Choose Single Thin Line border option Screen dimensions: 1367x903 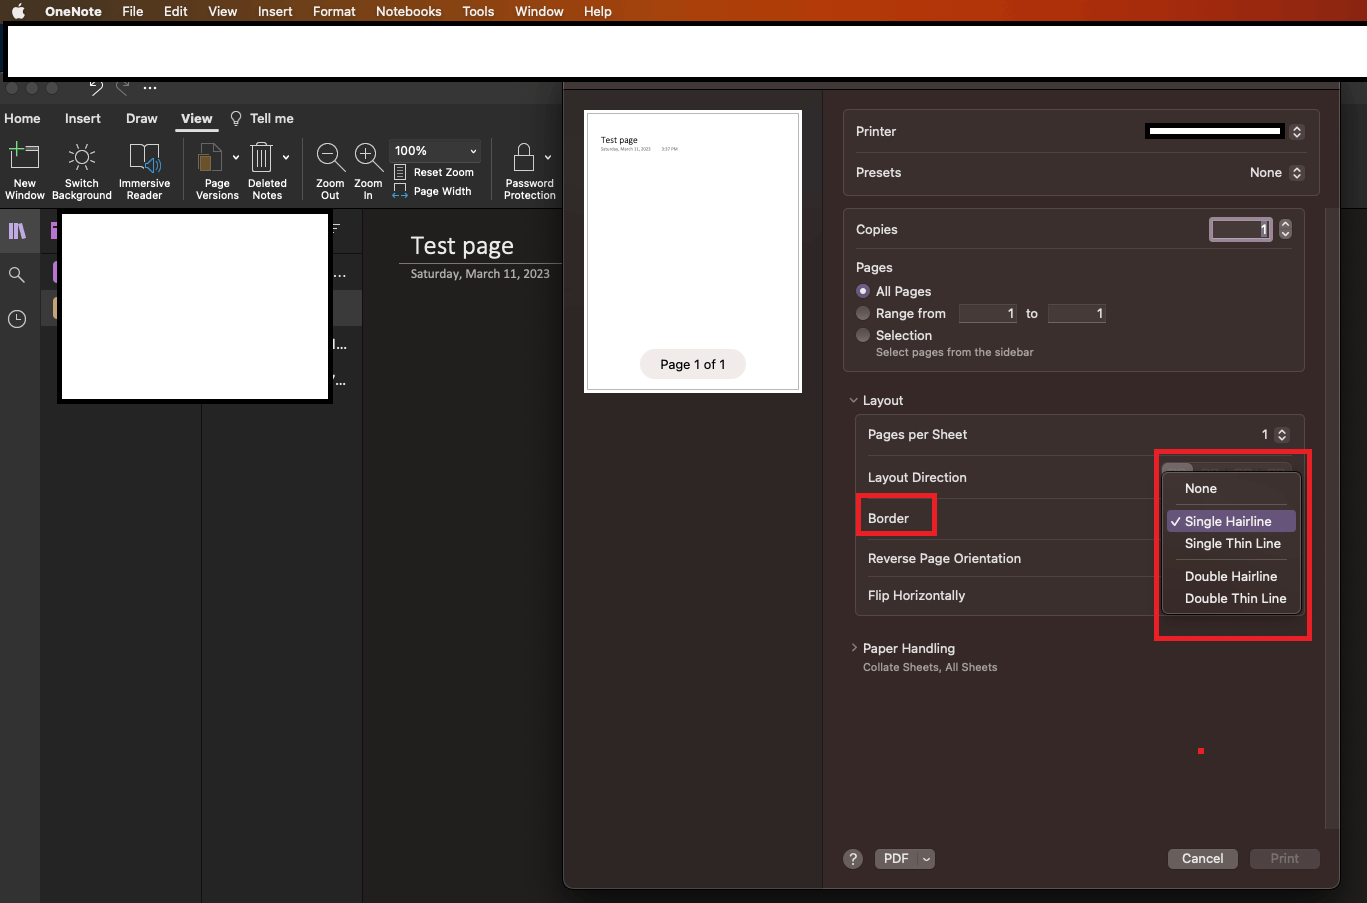click(x=1231, y=543)
